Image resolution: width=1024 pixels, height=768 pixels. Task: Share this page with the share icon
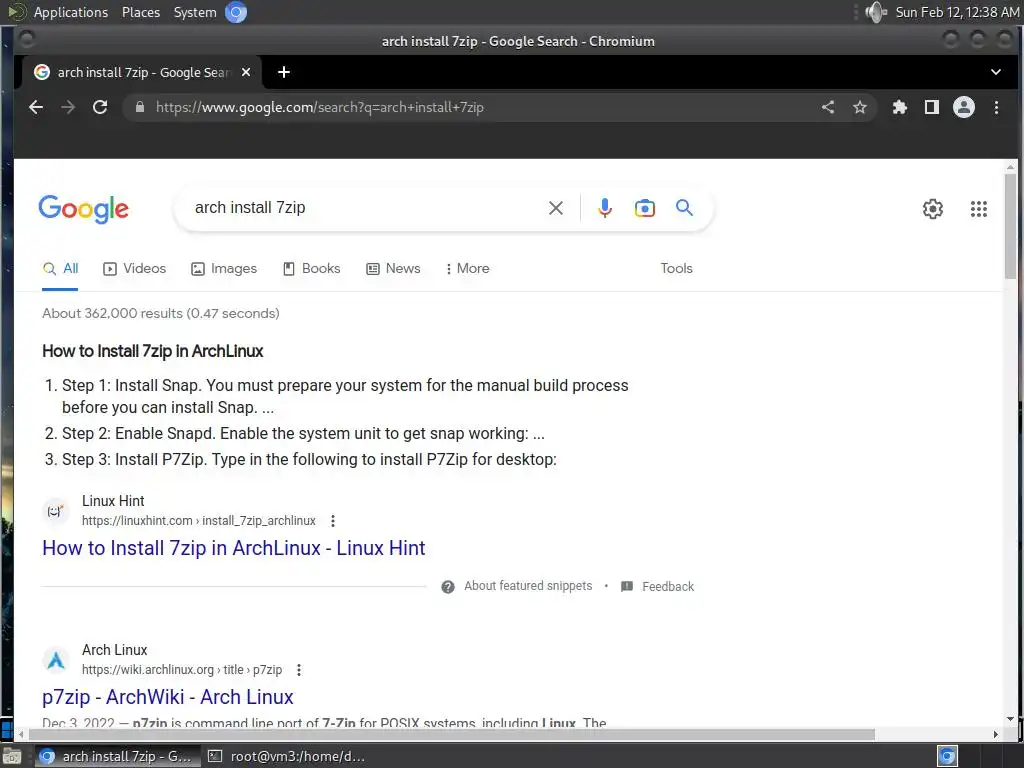coord(828,107)
